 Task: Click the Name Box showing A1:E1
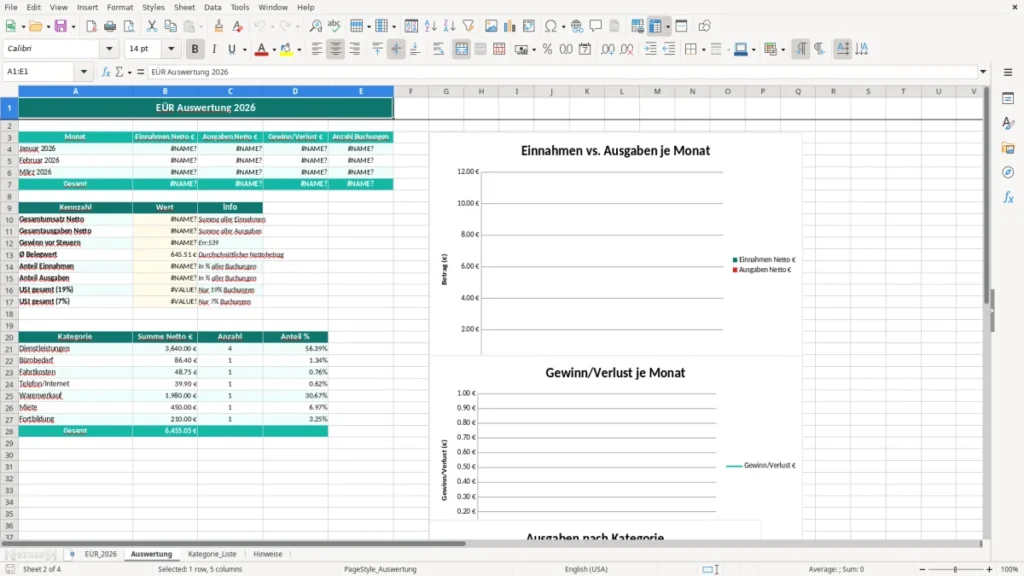[x=39, y=72]
